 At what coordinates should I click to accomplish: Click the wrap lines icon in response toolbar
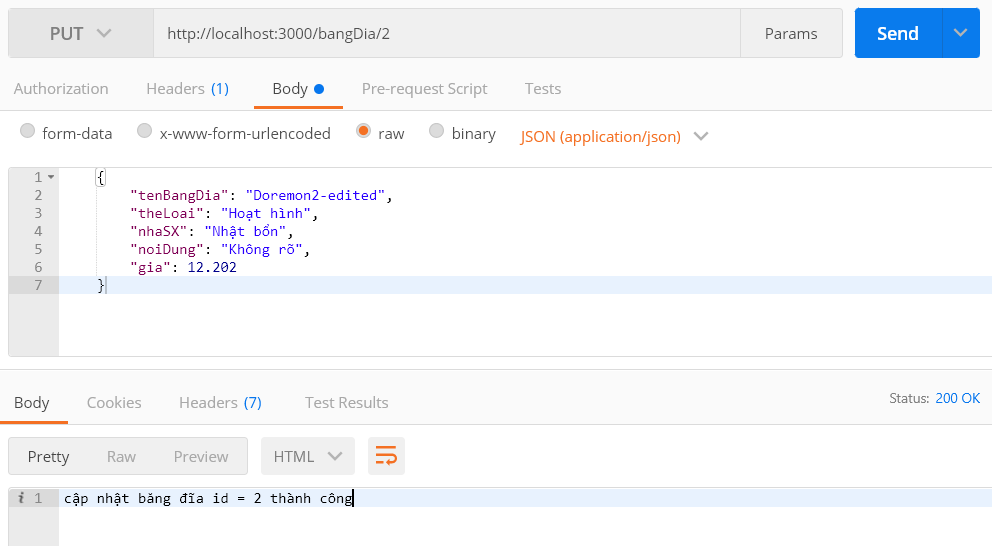click(386, 456)
